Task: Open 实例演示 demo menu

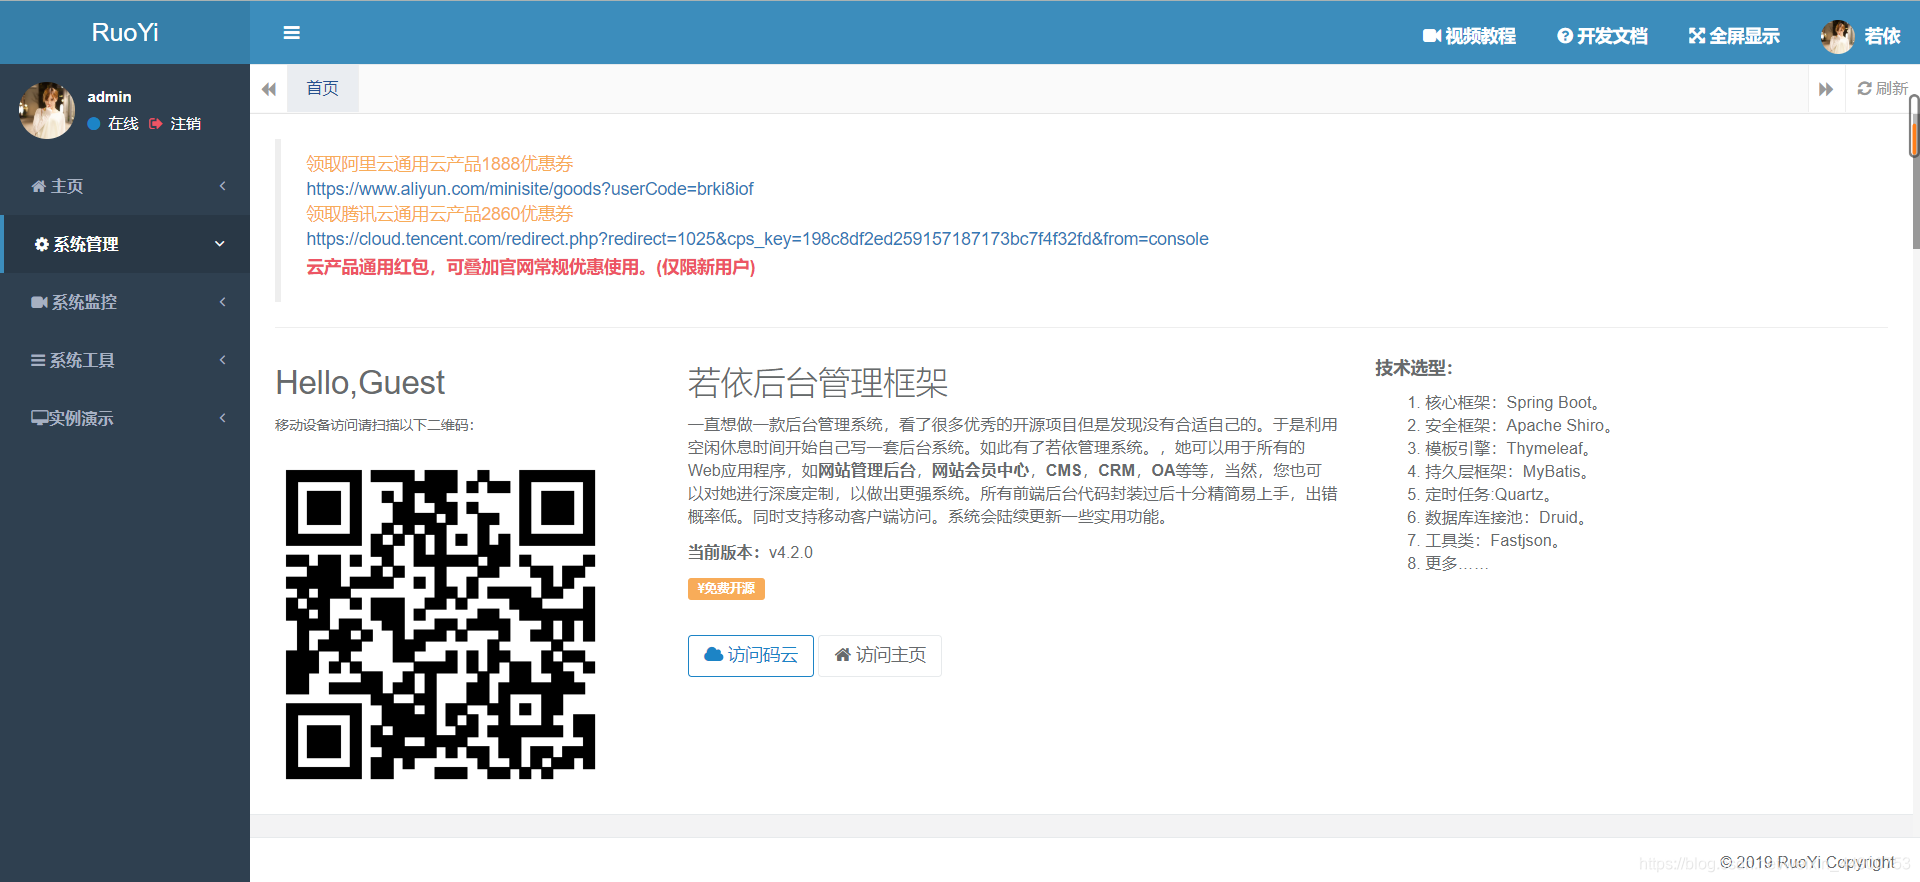Action: click(x=125, y=418)
